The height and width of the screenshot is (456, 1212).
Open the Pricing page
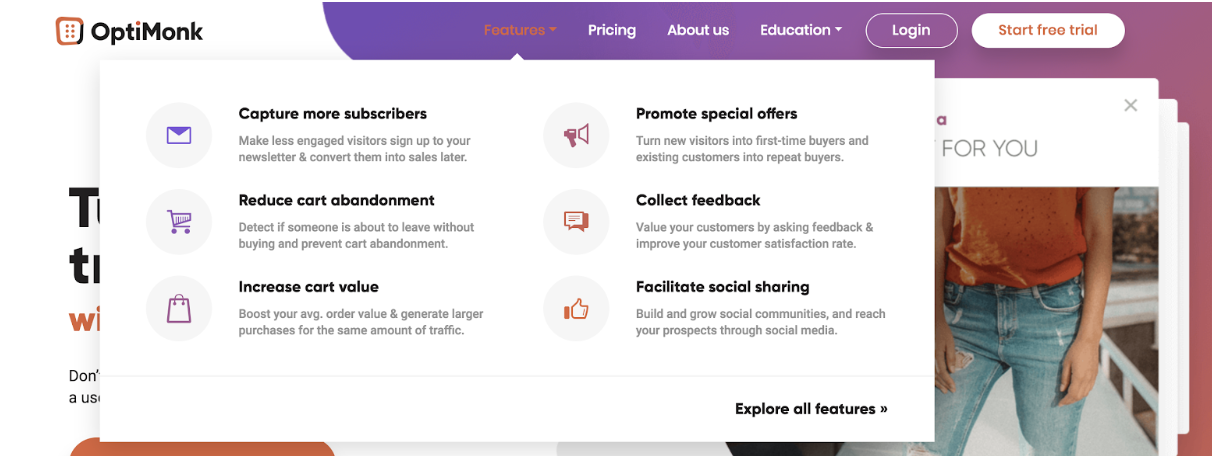coord(612,30)
